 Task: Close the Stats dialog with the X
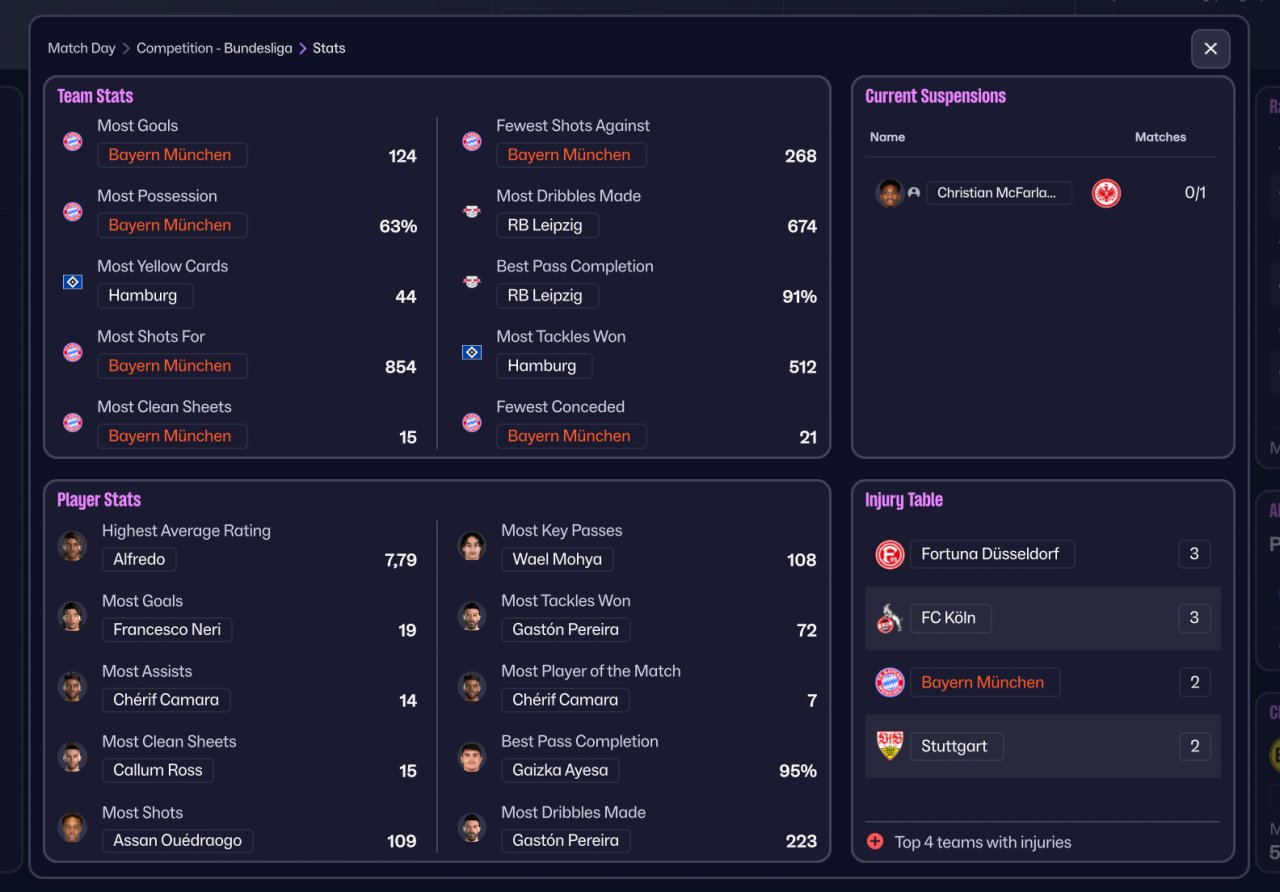(x=1210, y=49)
